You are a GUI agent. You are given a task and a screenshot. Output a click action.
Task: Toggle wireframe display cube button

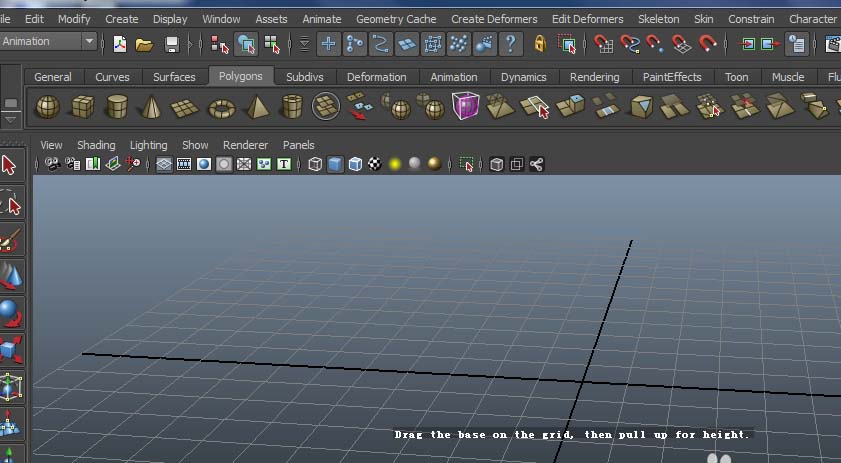click(315, 164)
